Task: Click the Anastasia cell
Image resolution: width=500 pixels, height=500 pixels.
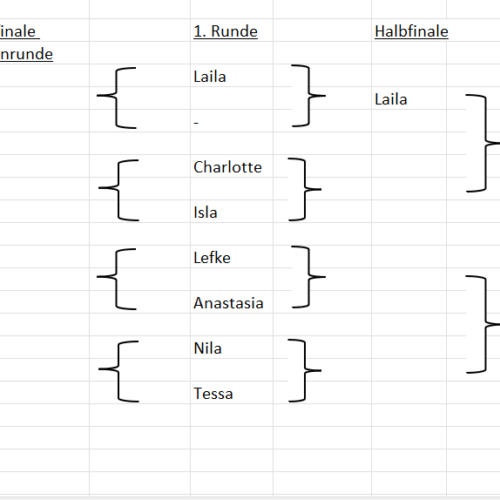Action: click(232, 302)
